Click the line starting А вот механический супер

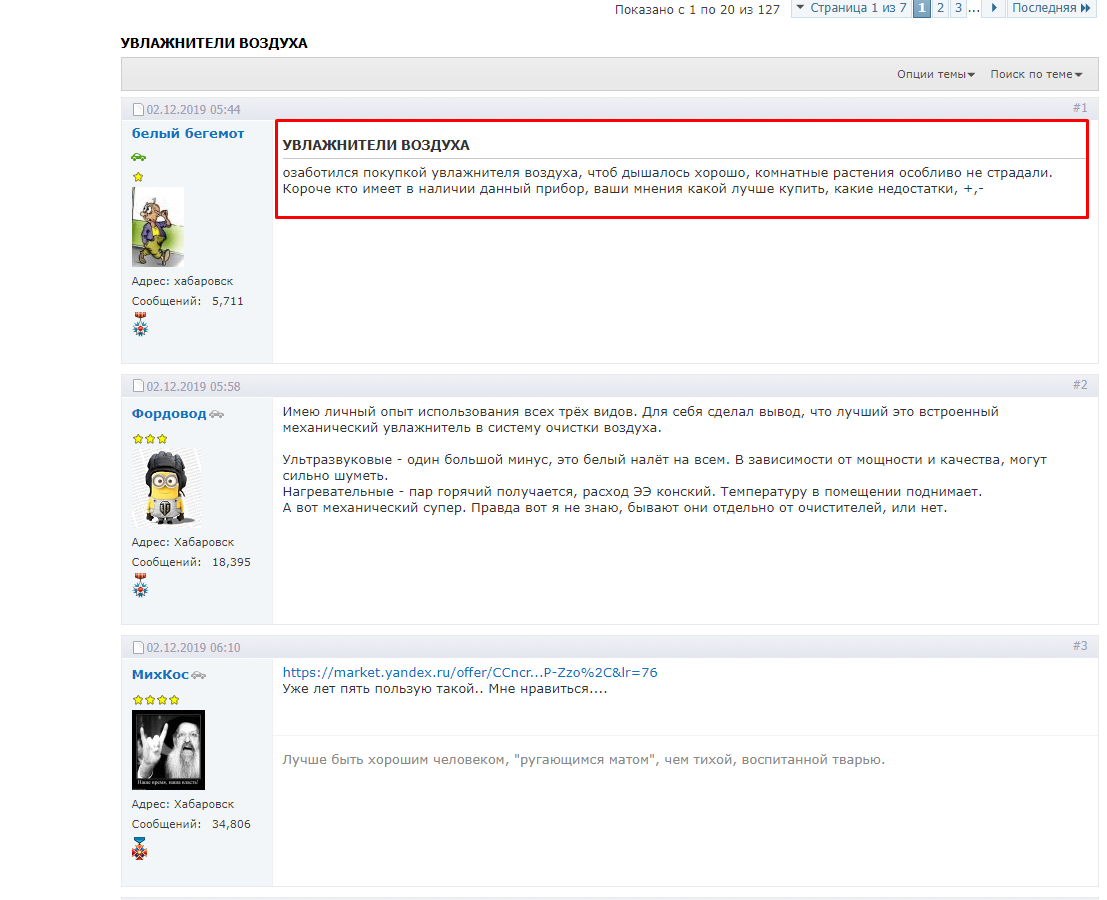tap(614, 508)
